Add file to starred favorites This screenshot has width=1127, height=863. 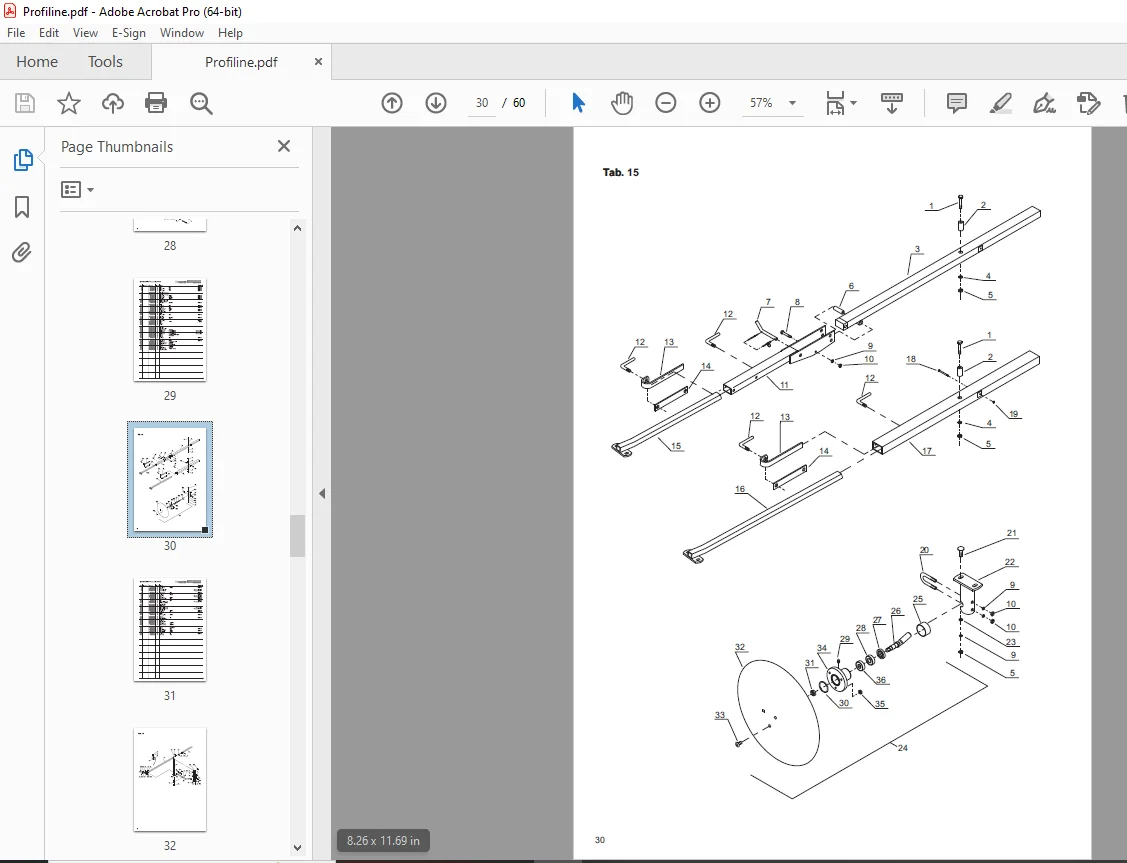pos(69,103)
